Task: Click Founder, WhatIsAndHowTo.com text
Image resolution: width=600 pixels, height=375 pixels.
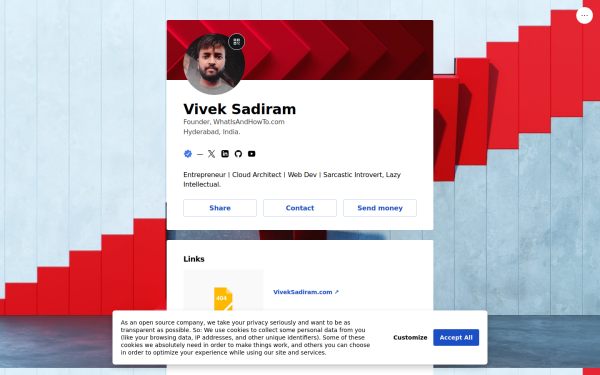Action: tap(234, 122)
